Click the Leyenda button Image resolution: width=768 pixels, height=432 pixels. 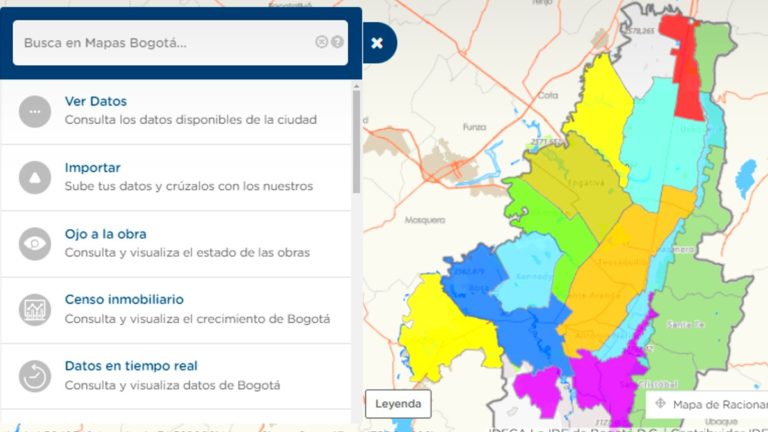tap(397, 404)
